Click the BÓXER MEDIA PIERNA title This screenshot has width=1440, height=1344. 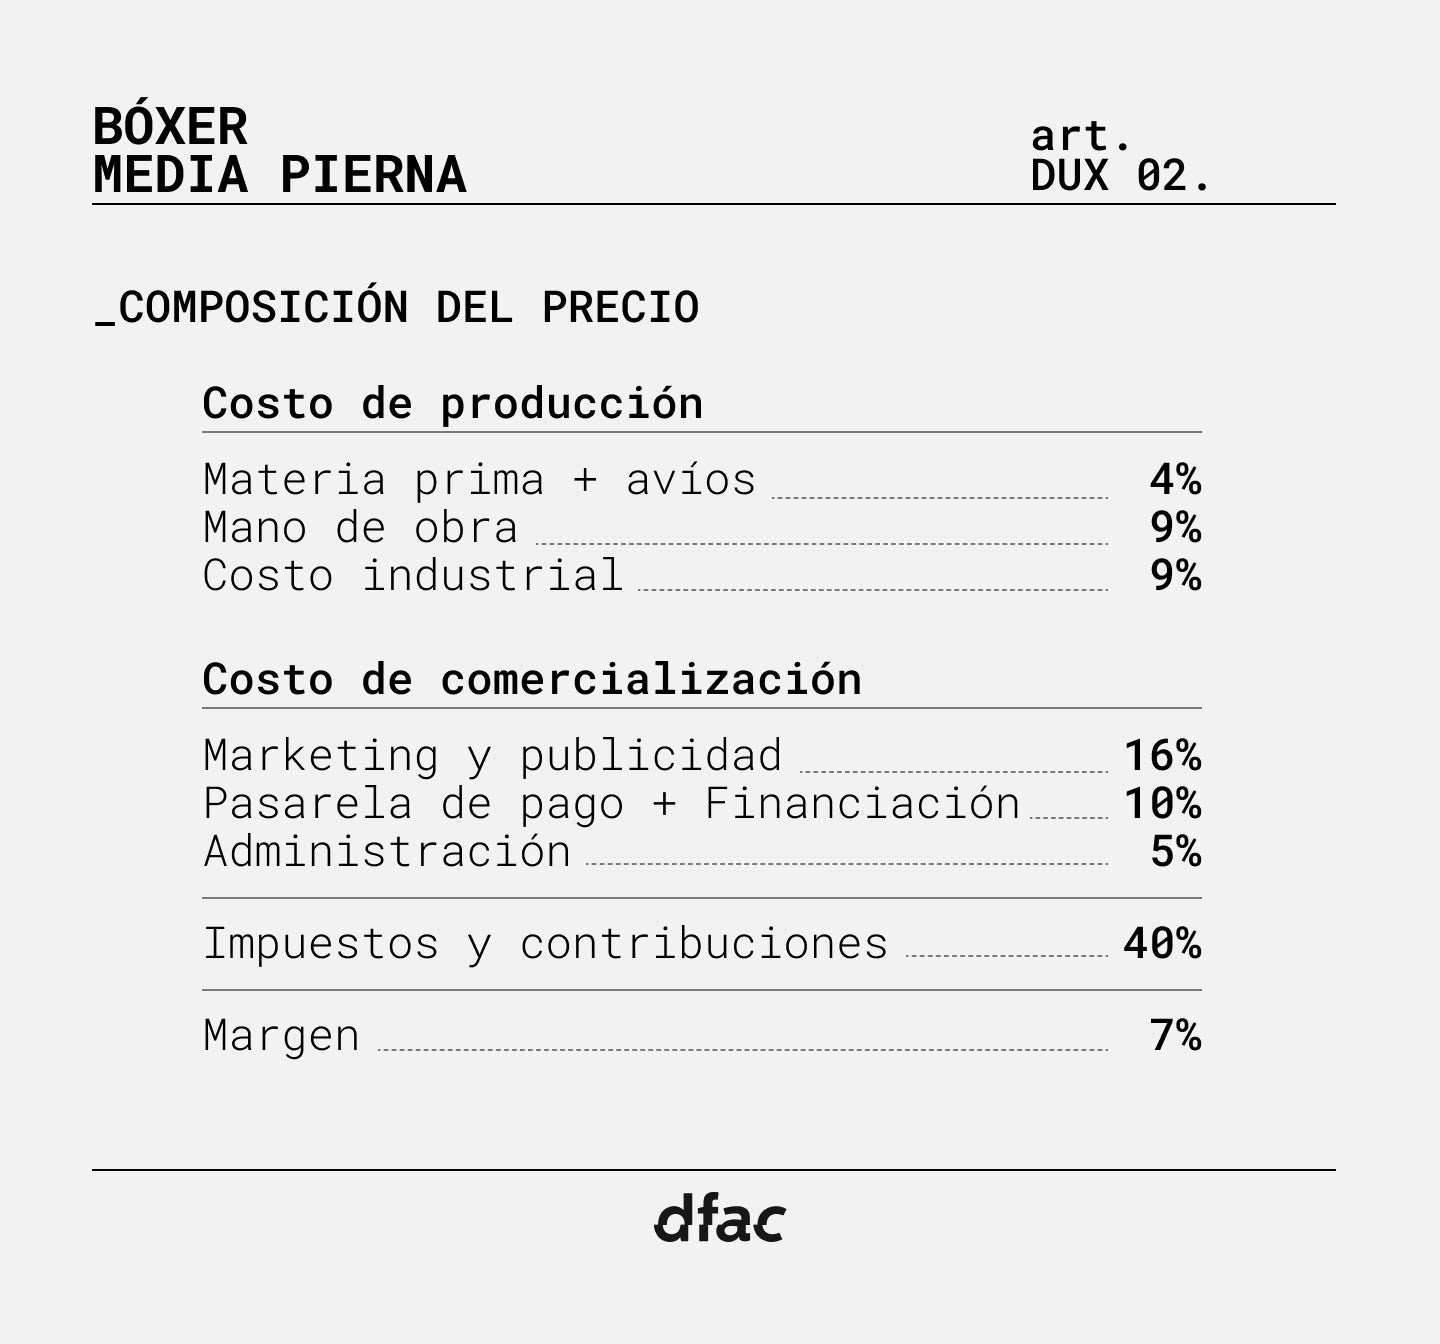tap(279, 151)
